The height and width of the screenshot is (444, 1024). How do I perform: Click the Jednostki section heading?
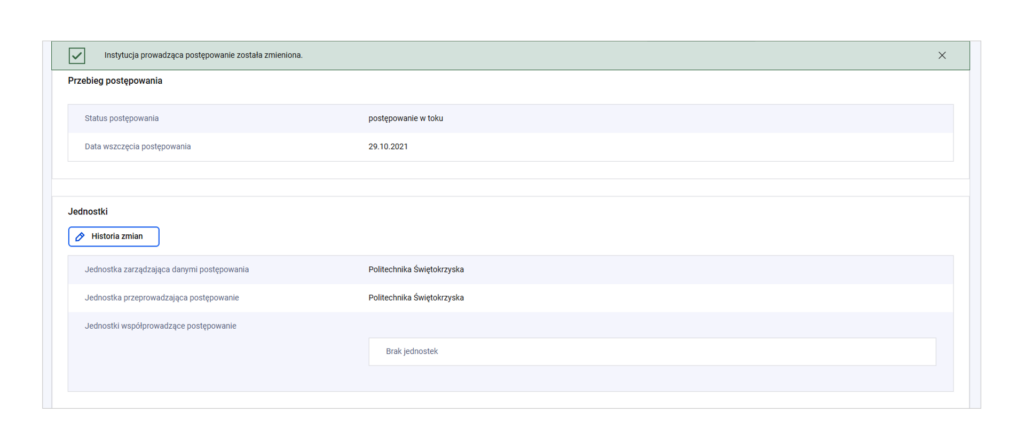click(88, 212)
